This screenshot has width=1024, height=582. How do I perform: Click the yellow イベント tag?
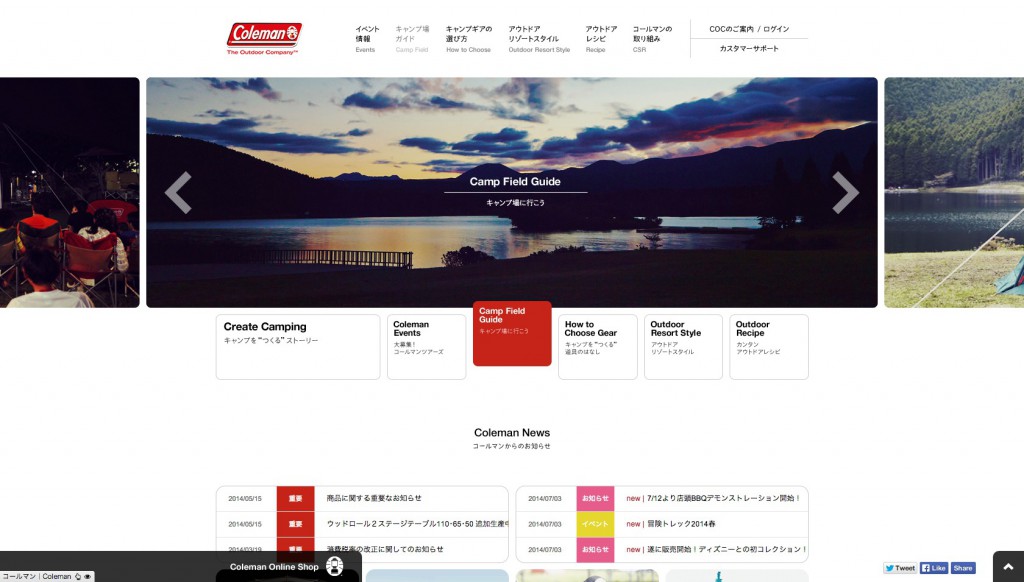click(x=595, y=524)
